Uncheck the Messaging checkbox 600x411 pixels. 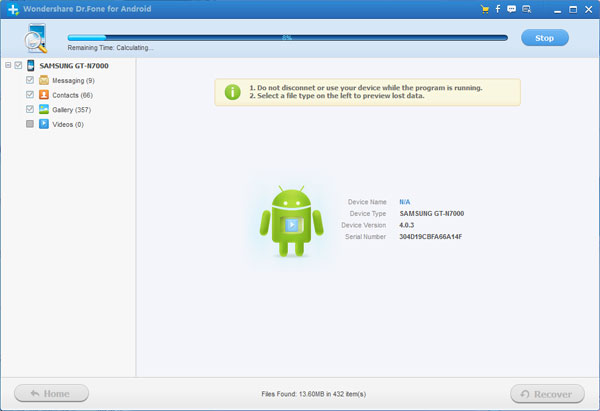tap(30, 80)
